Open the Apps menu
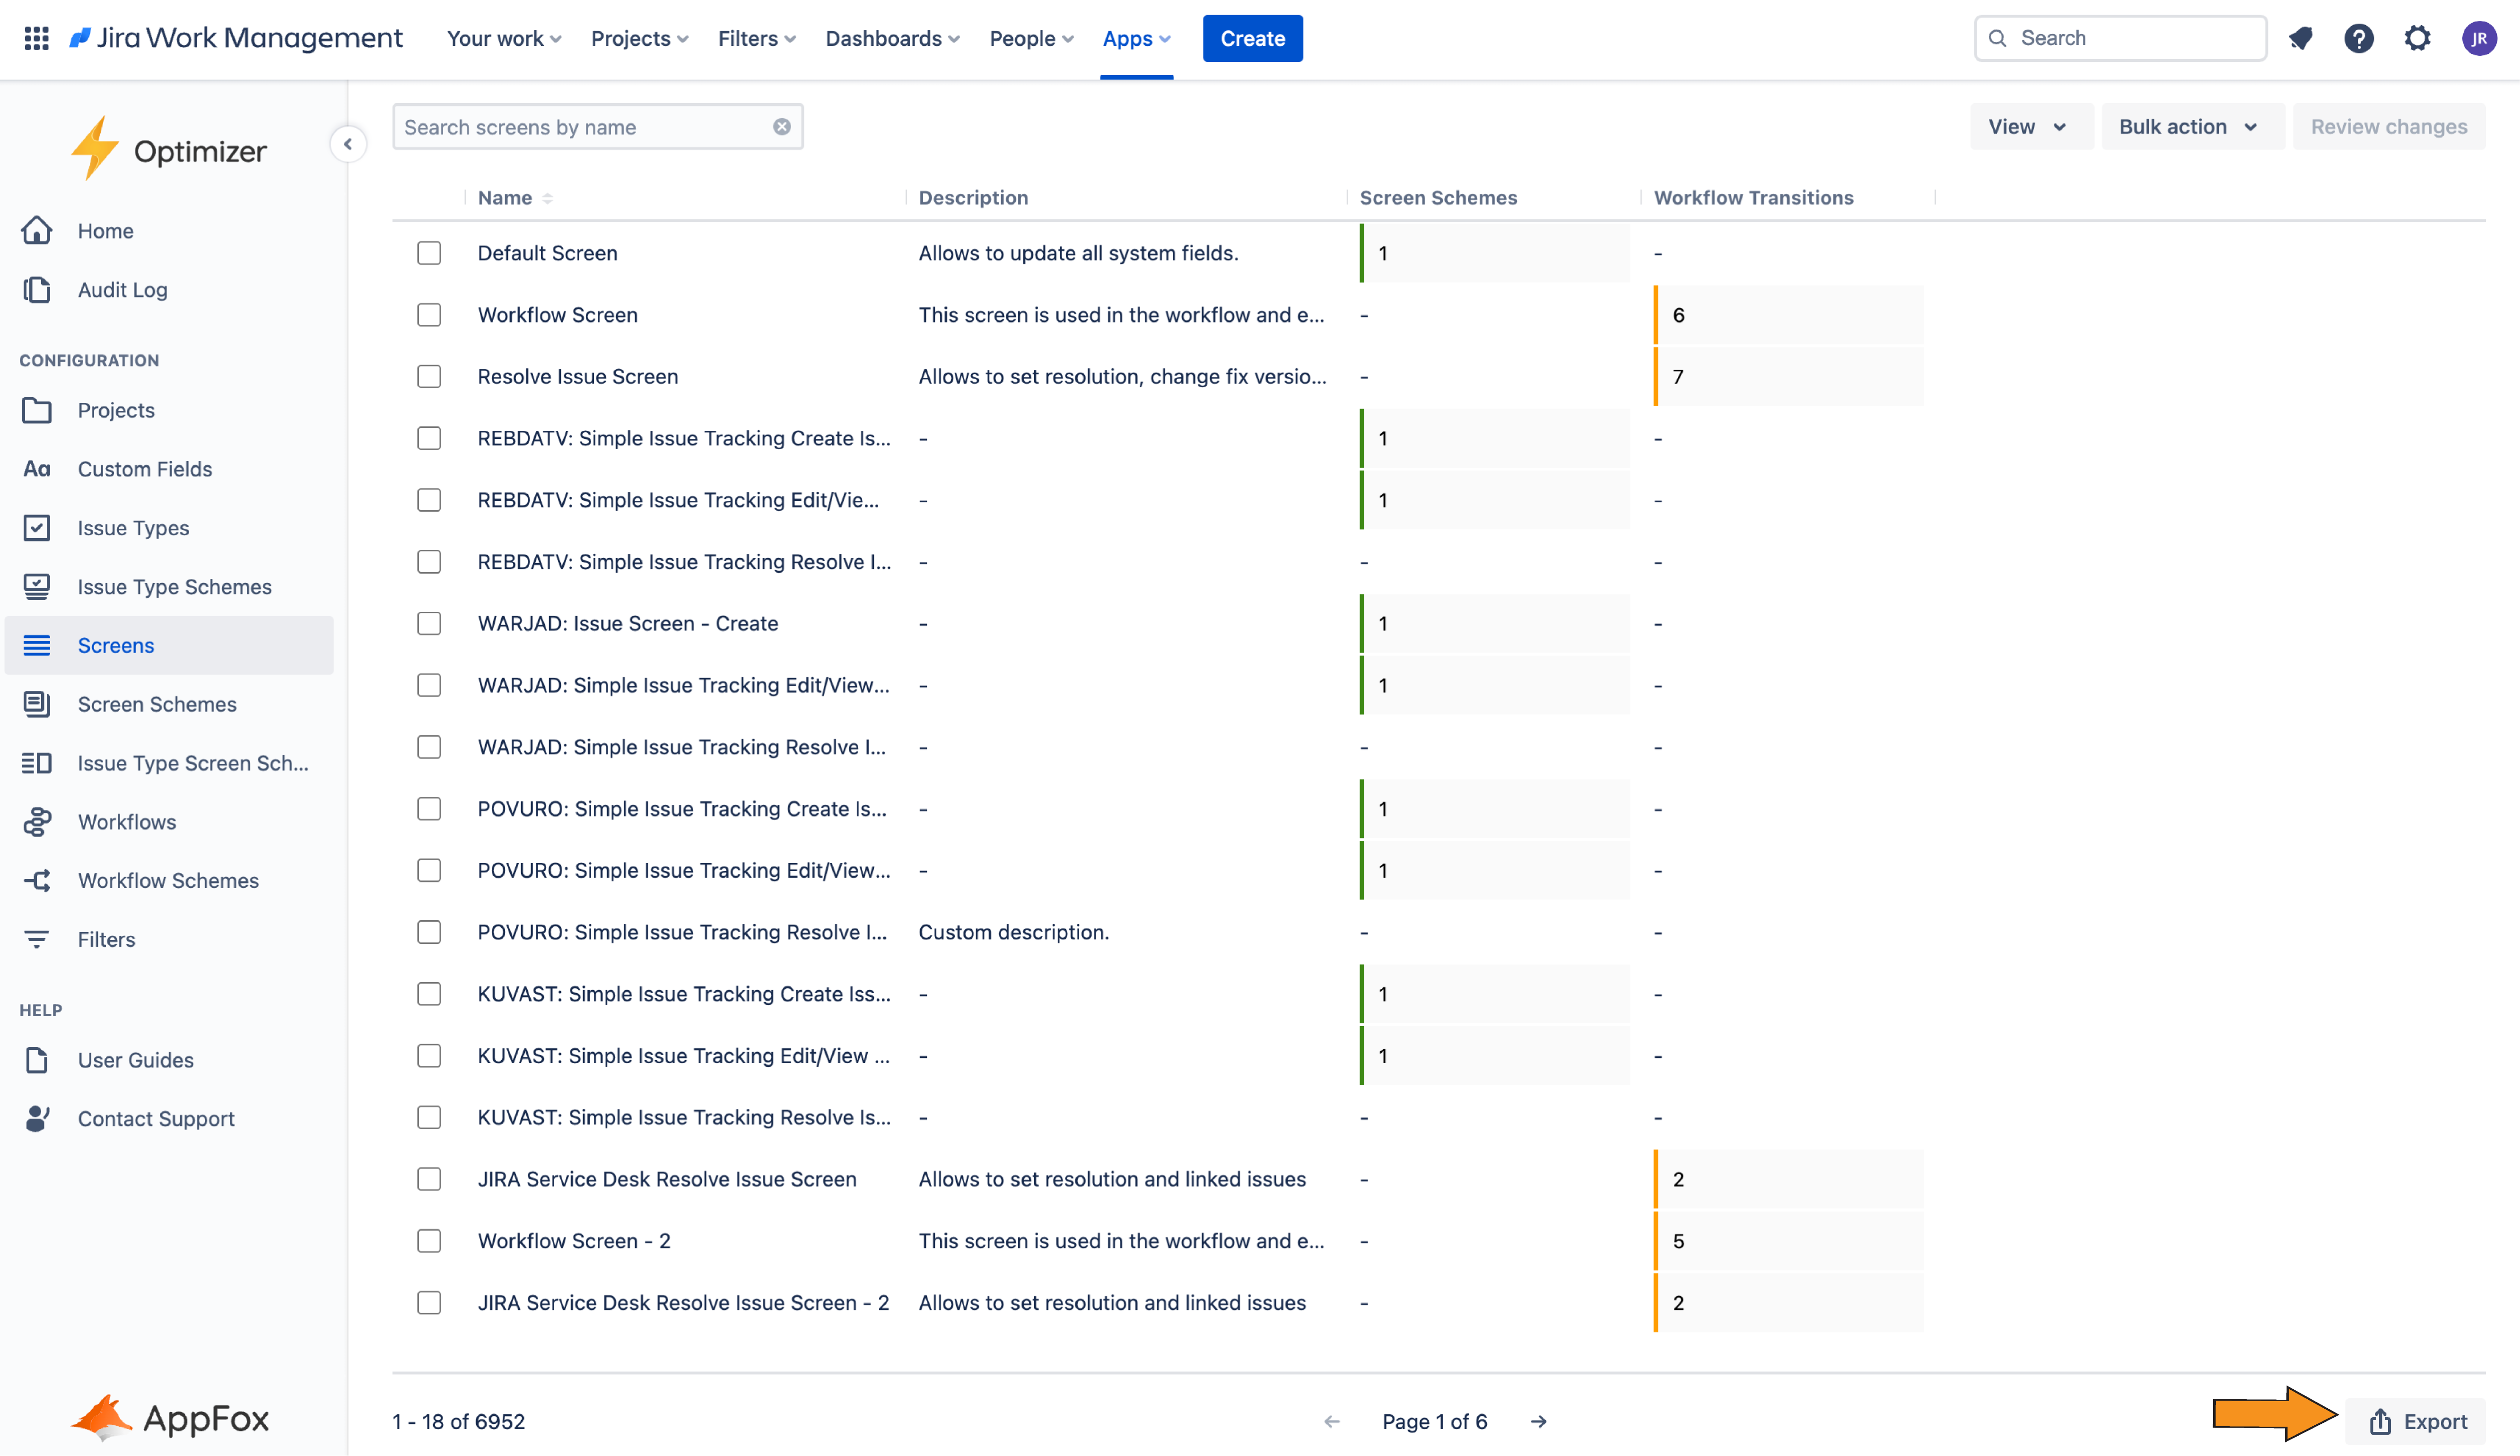The image size is (2520, 1456). (x=1136, y=38)
